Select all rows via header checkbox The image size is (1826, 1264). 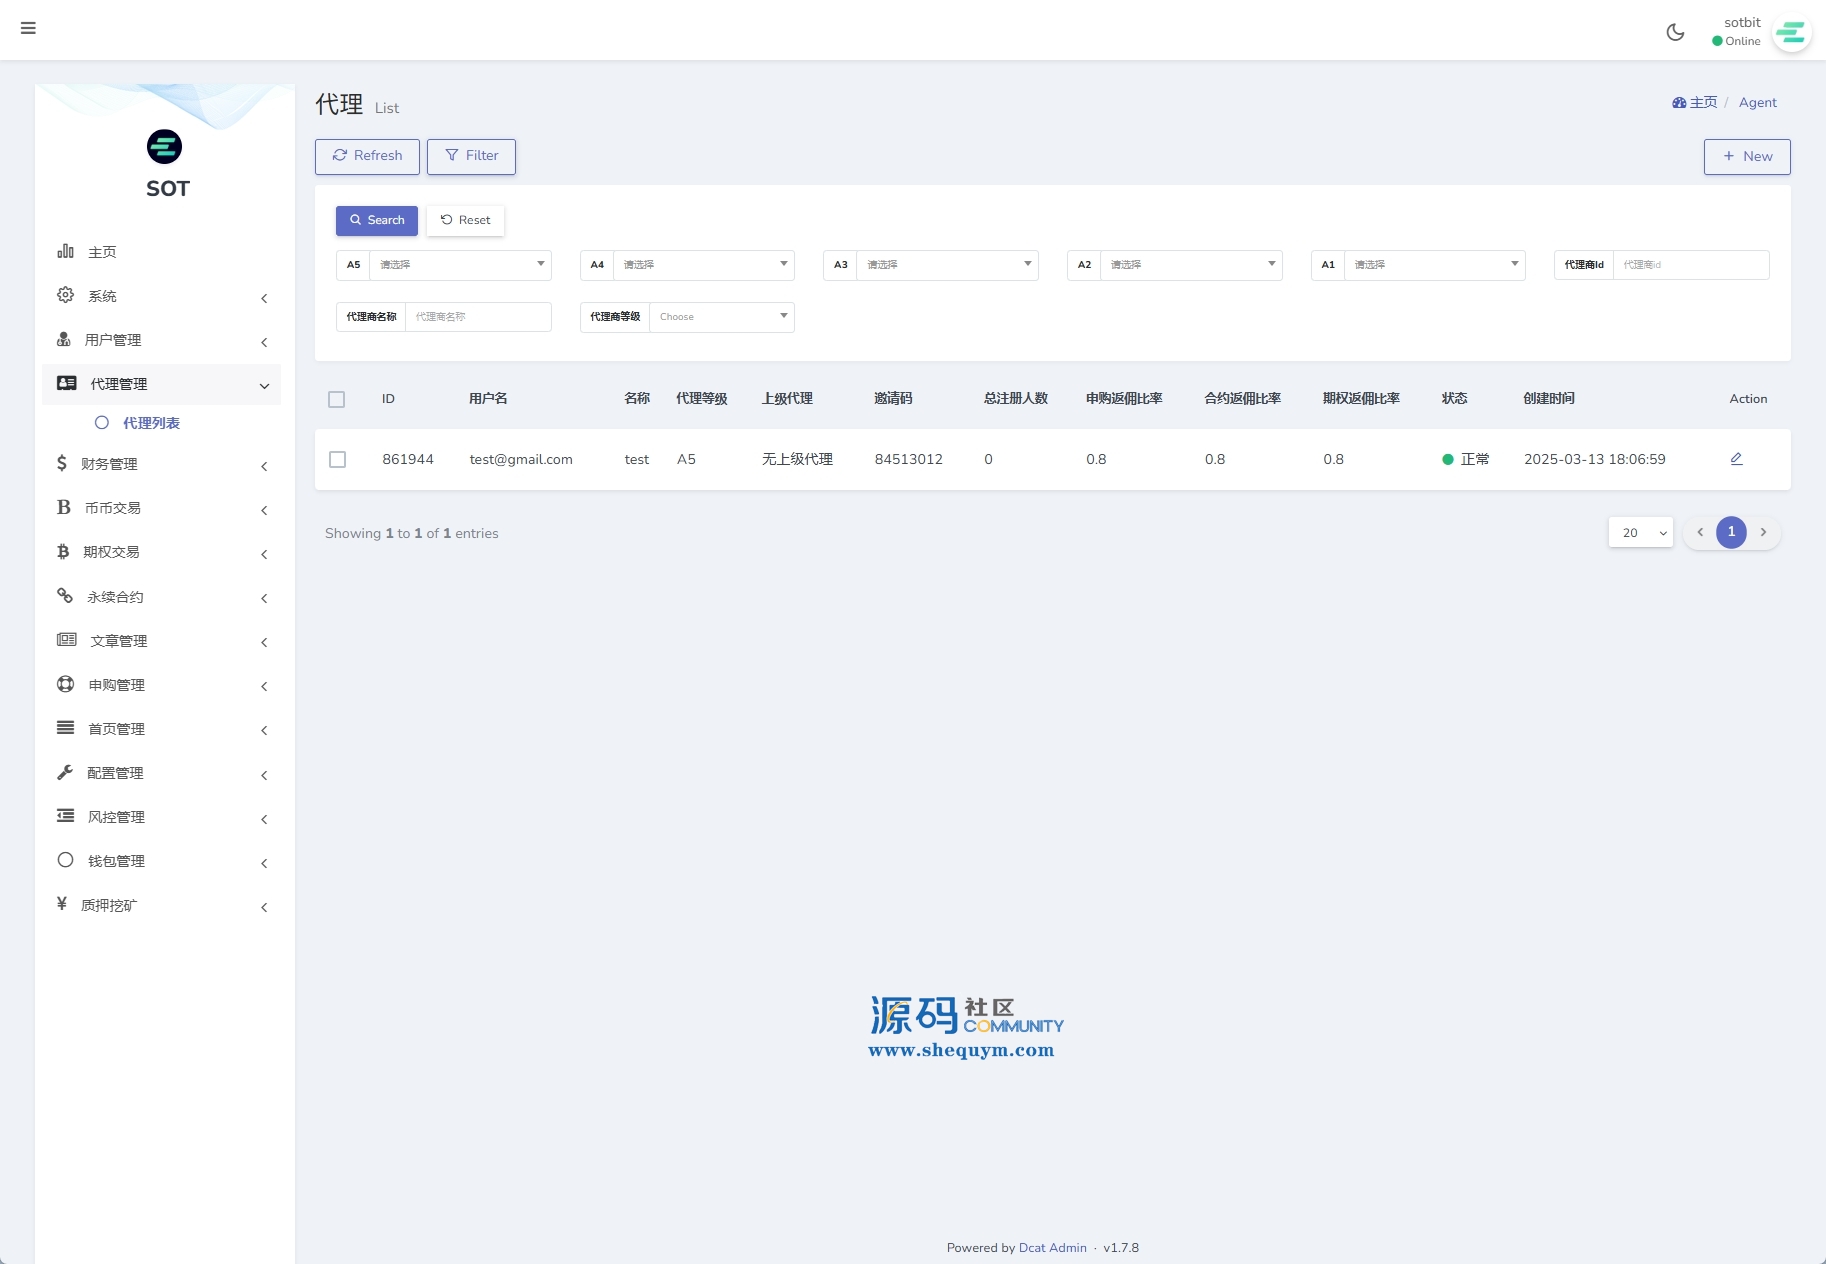point(337,399)
